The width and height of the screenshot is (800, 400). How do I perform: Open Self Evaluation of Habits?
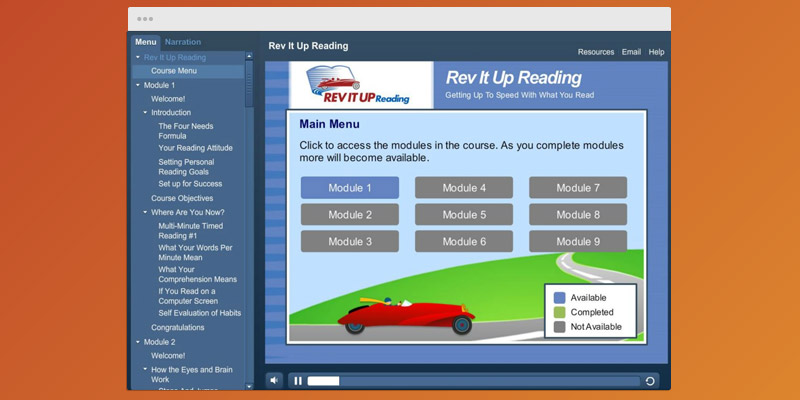(x=199, y=313)
